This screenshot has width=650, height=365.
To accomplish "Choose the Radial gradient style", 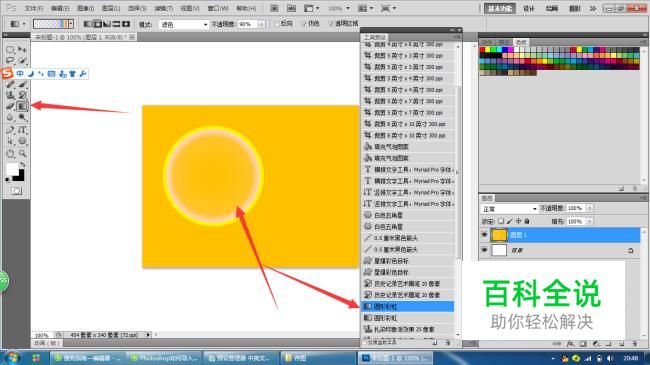I will pos(97,24).
